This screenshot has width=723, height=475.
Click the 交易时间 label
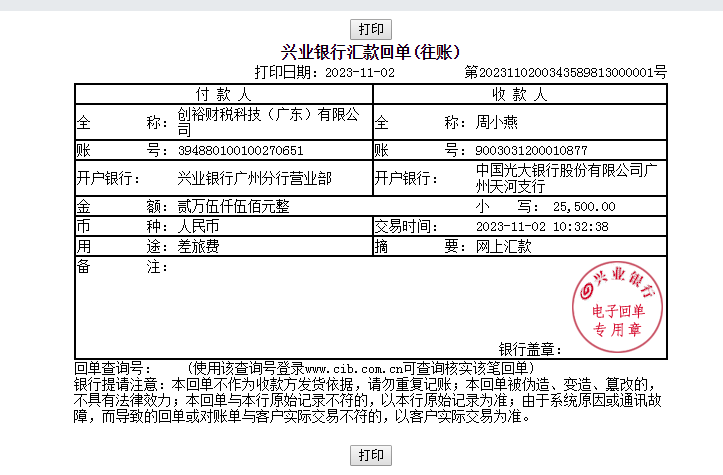click(406, 226)
